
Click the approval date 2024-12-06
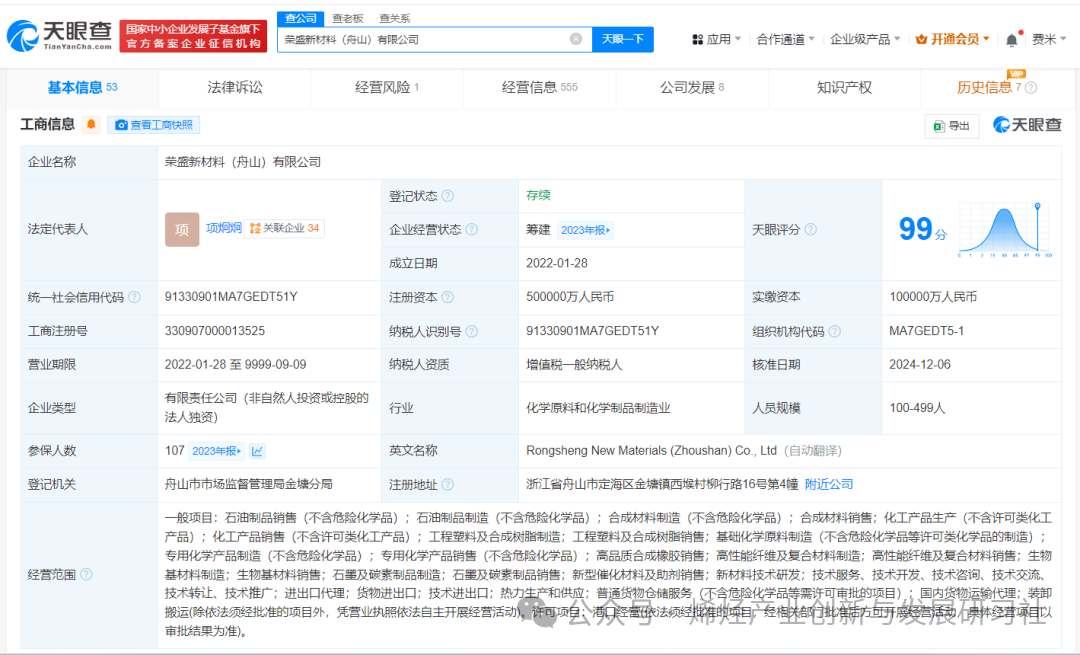[x=920, y=364]
